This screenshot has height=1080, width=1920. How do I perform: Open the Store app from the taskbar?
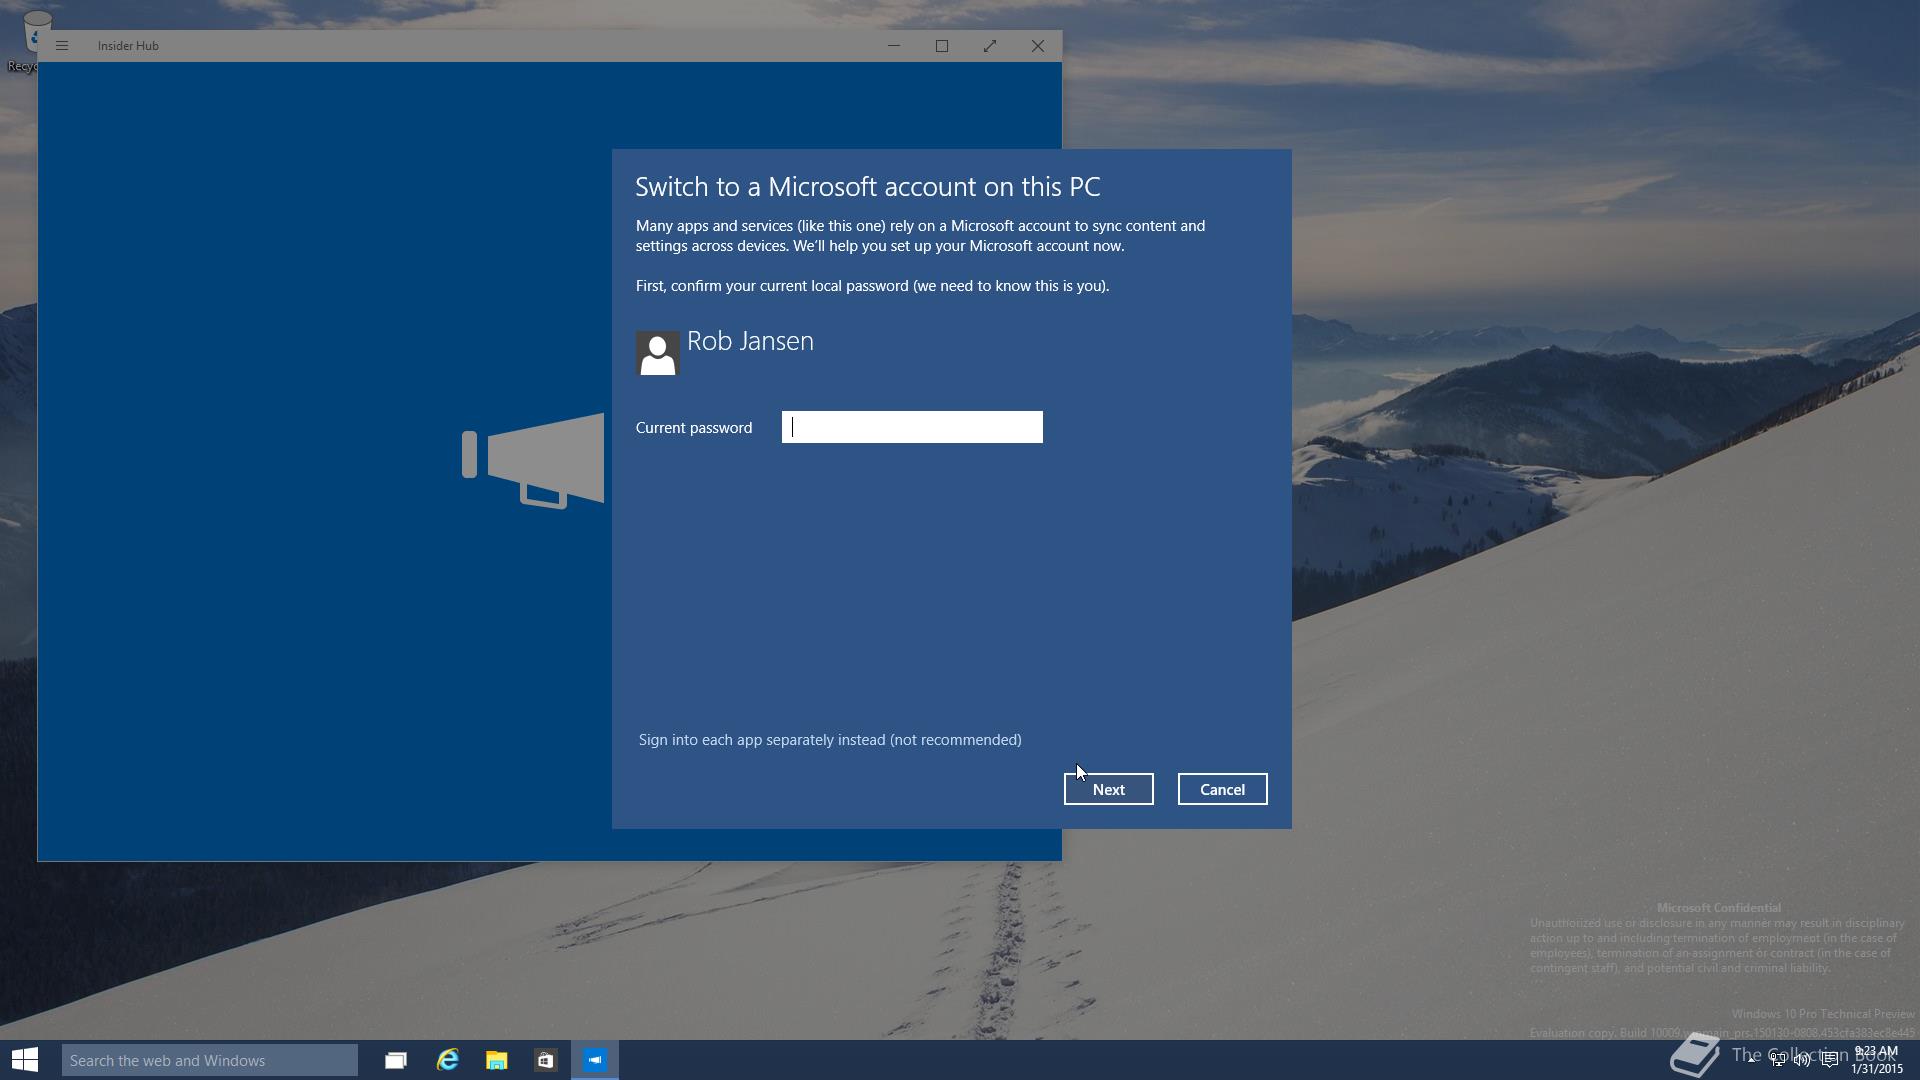coord(545,1060)
